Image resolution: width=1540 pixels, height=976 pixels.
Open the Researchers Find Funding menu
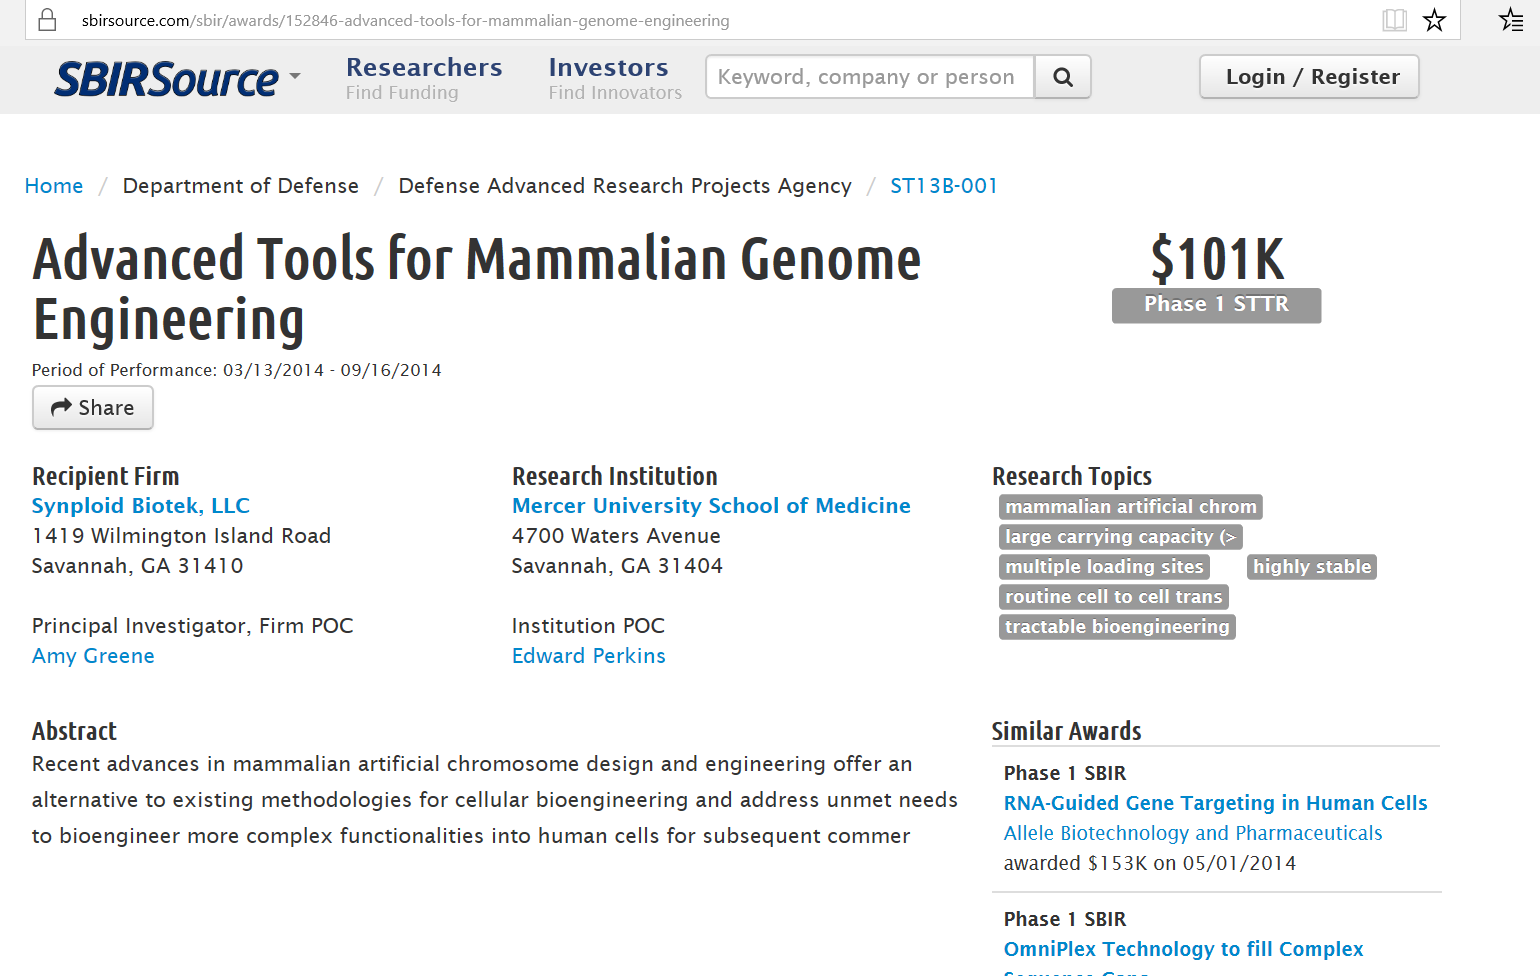coord(423,78)
